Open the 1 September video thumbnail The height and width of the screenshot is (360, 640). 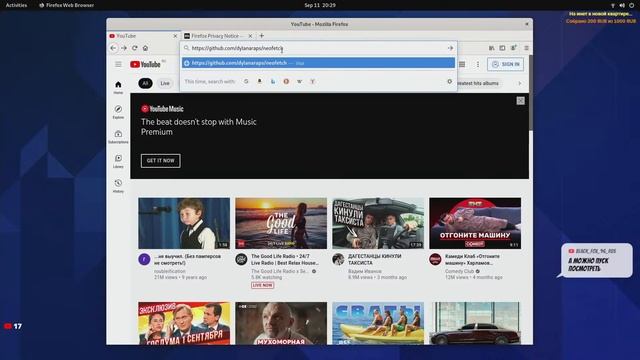click(184, 323)
